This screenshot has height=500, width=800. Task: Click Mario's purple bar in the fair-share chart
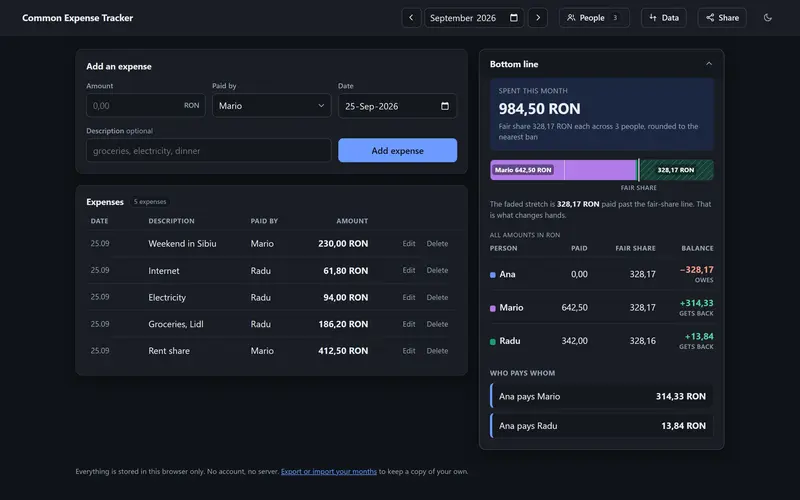[564, 170]
